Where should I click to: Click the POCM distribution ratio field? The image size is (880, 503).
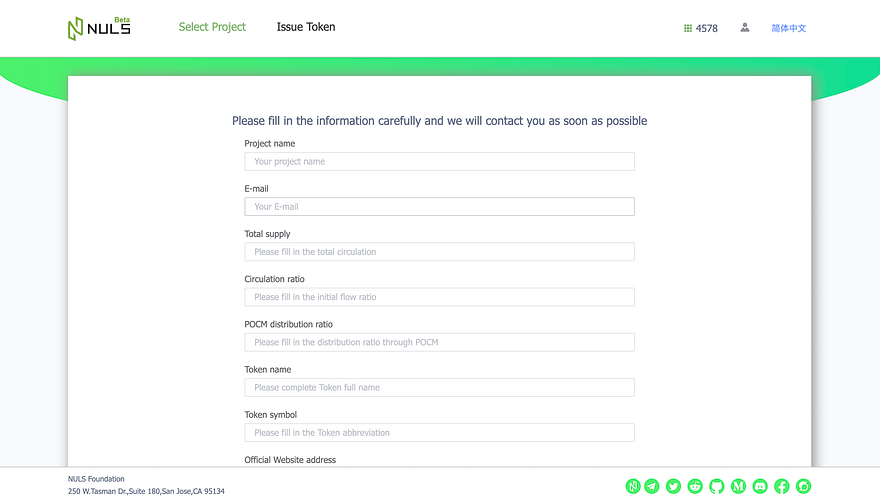(439, 342)
